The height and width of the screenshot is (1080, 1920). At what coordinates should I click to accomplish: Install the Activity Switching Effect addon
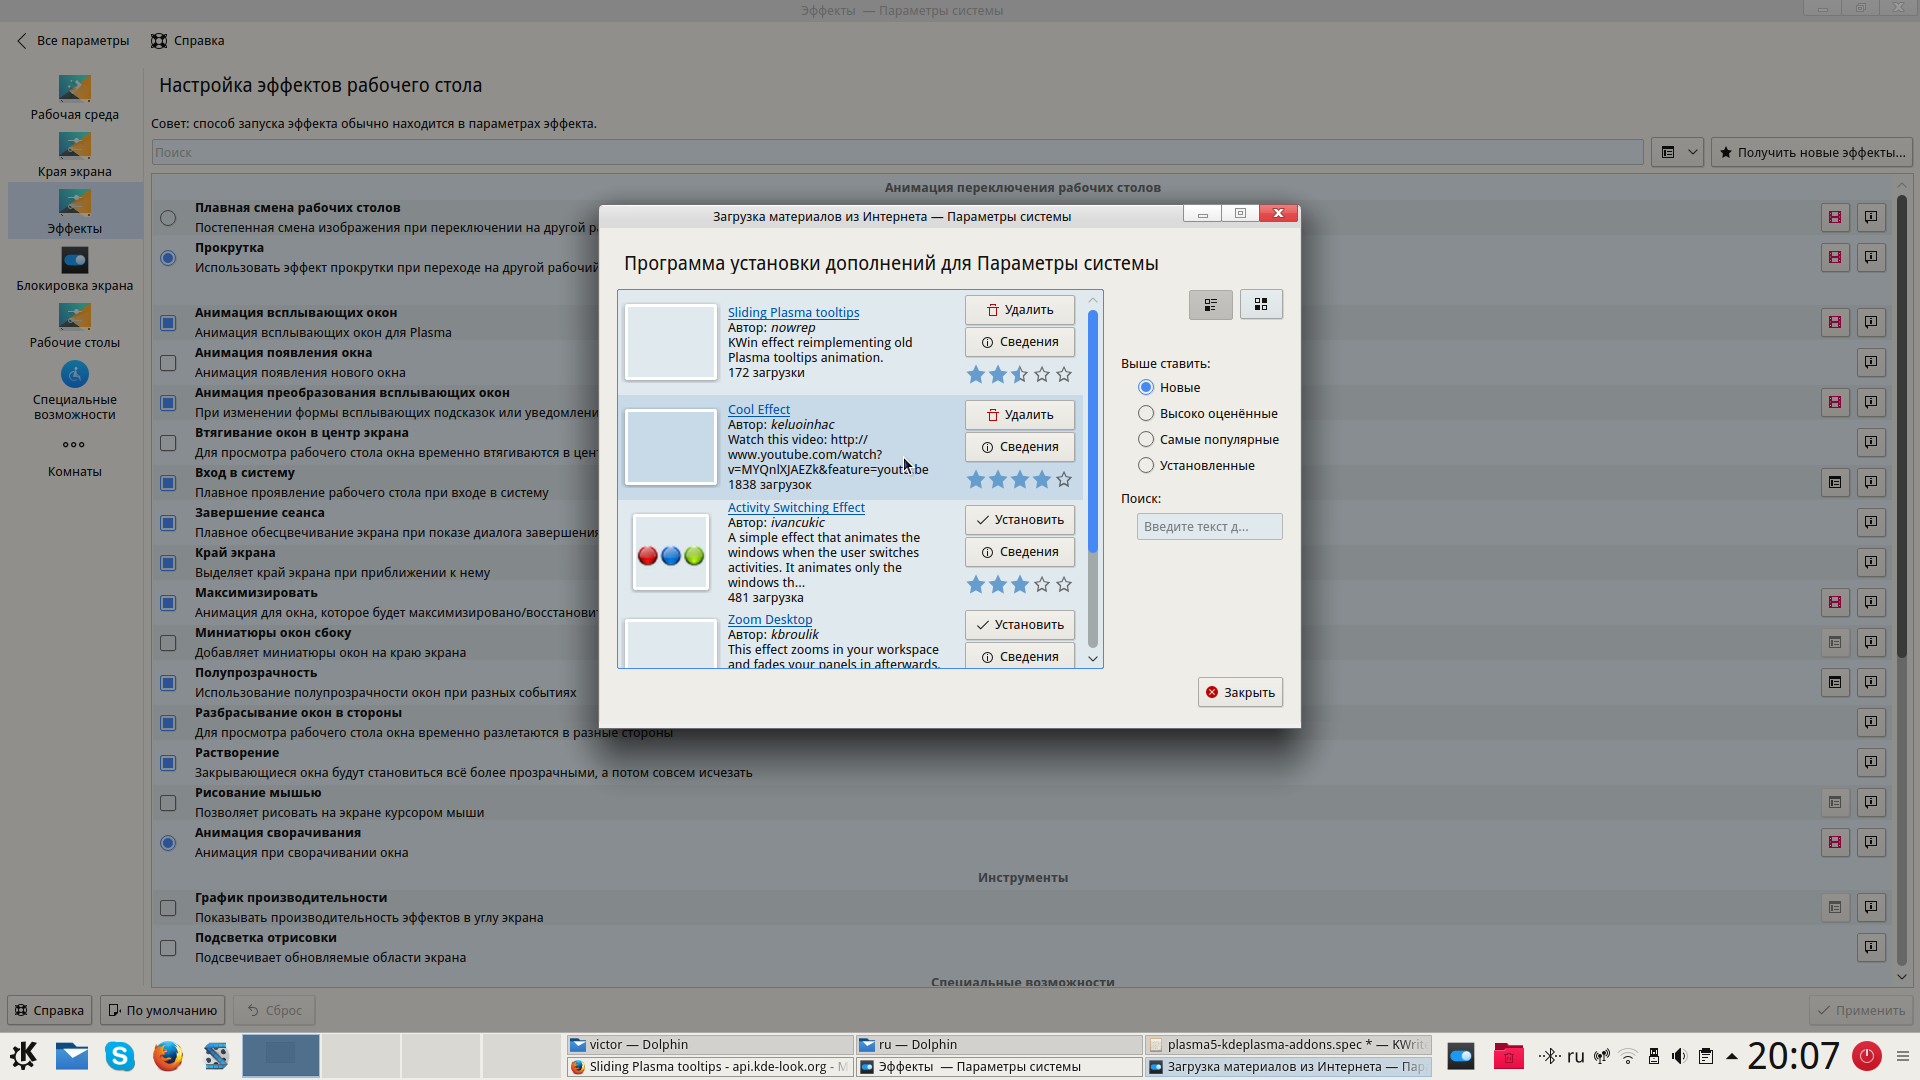1019,520
